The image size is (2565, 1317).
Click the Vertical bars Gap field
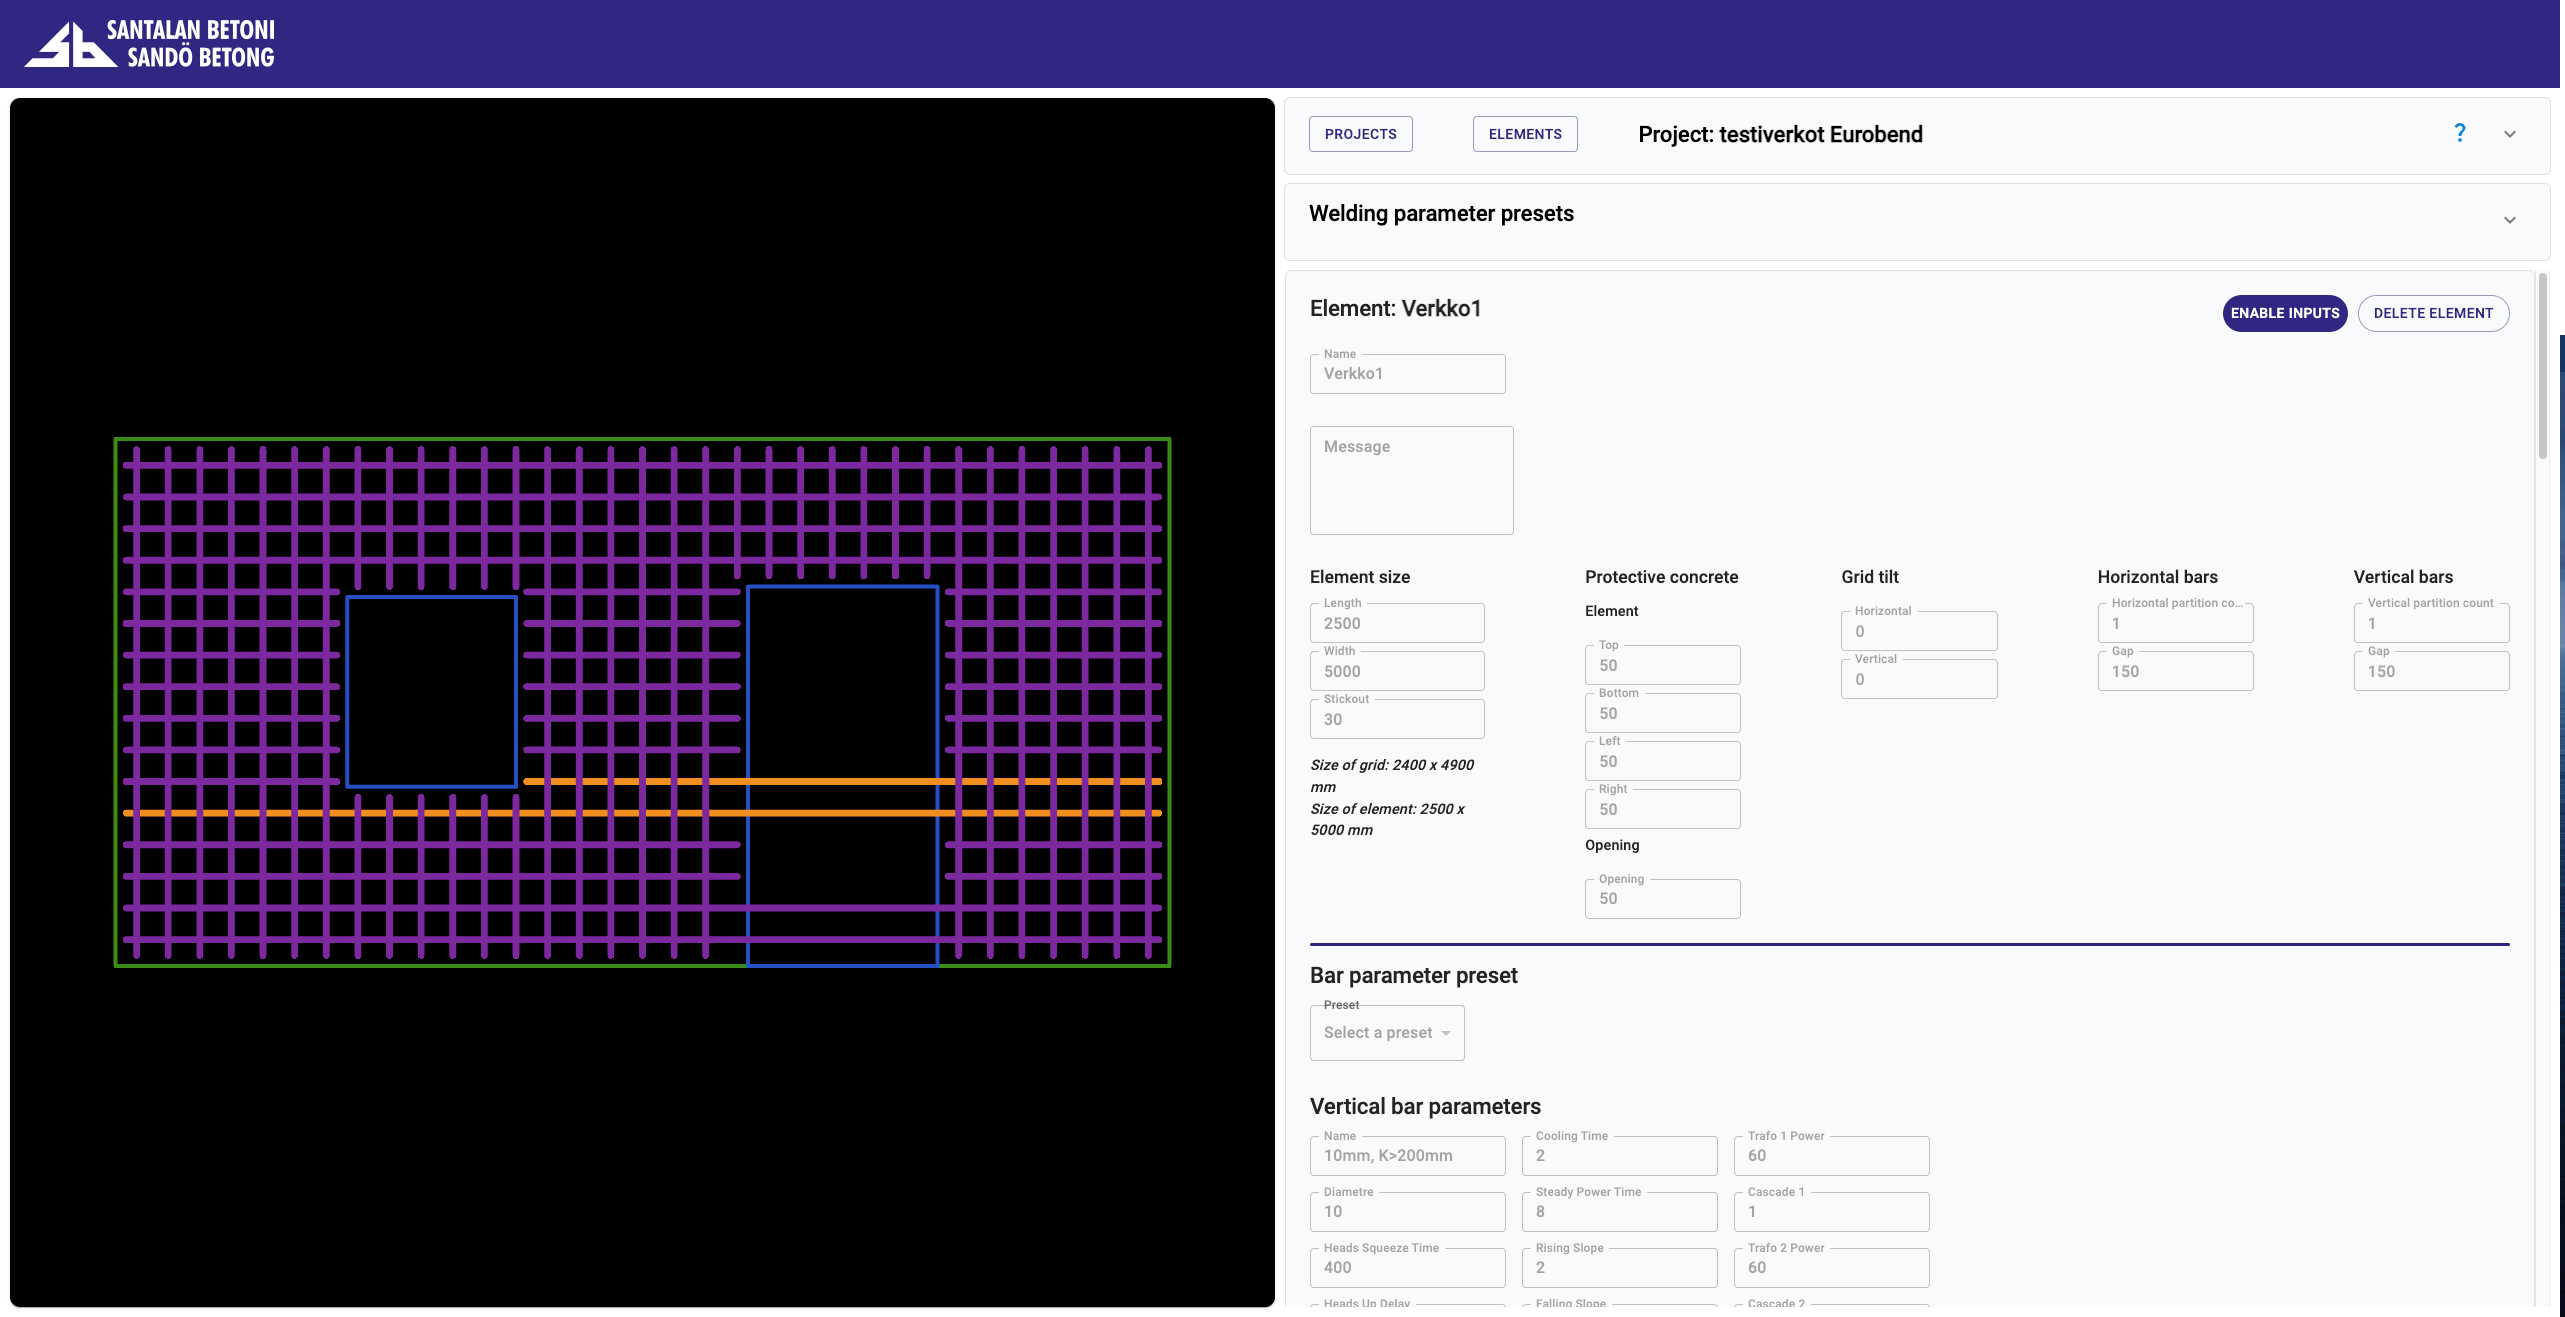pyautogui.click(x=2431, y=671)
